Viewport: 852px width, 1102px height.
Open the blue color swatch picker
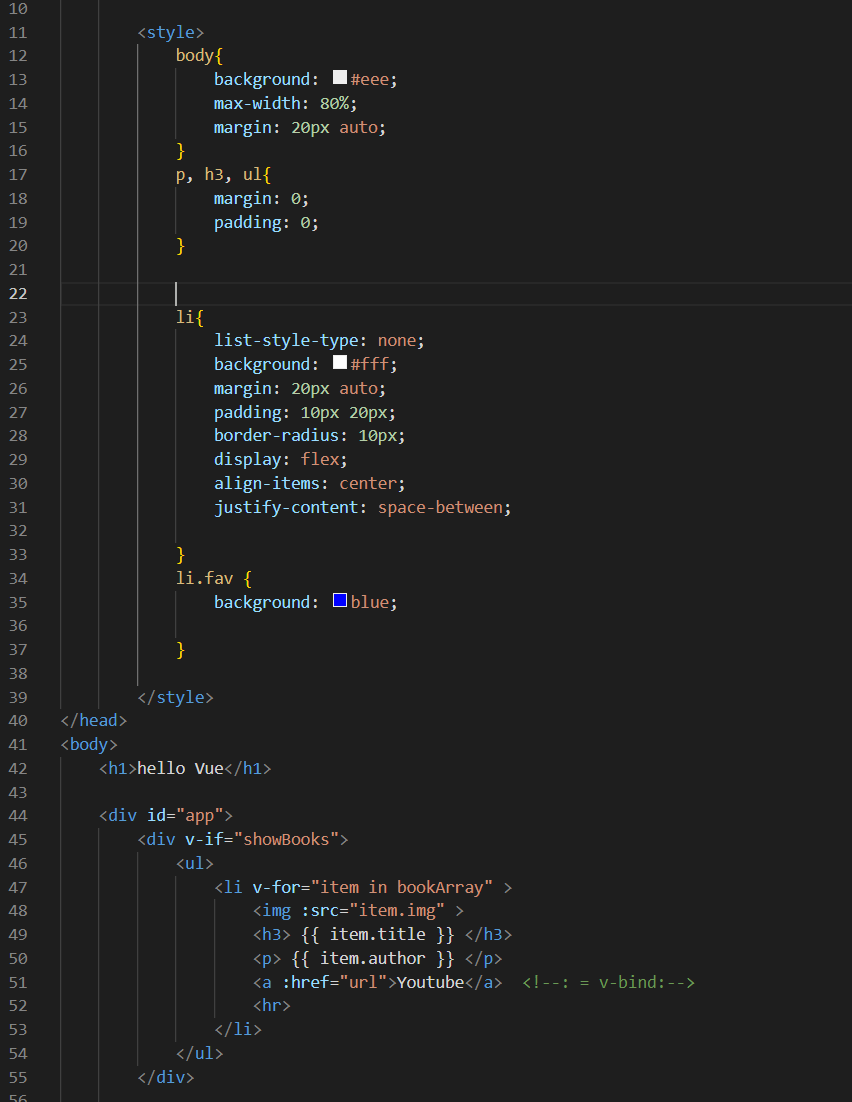(340, 600)
